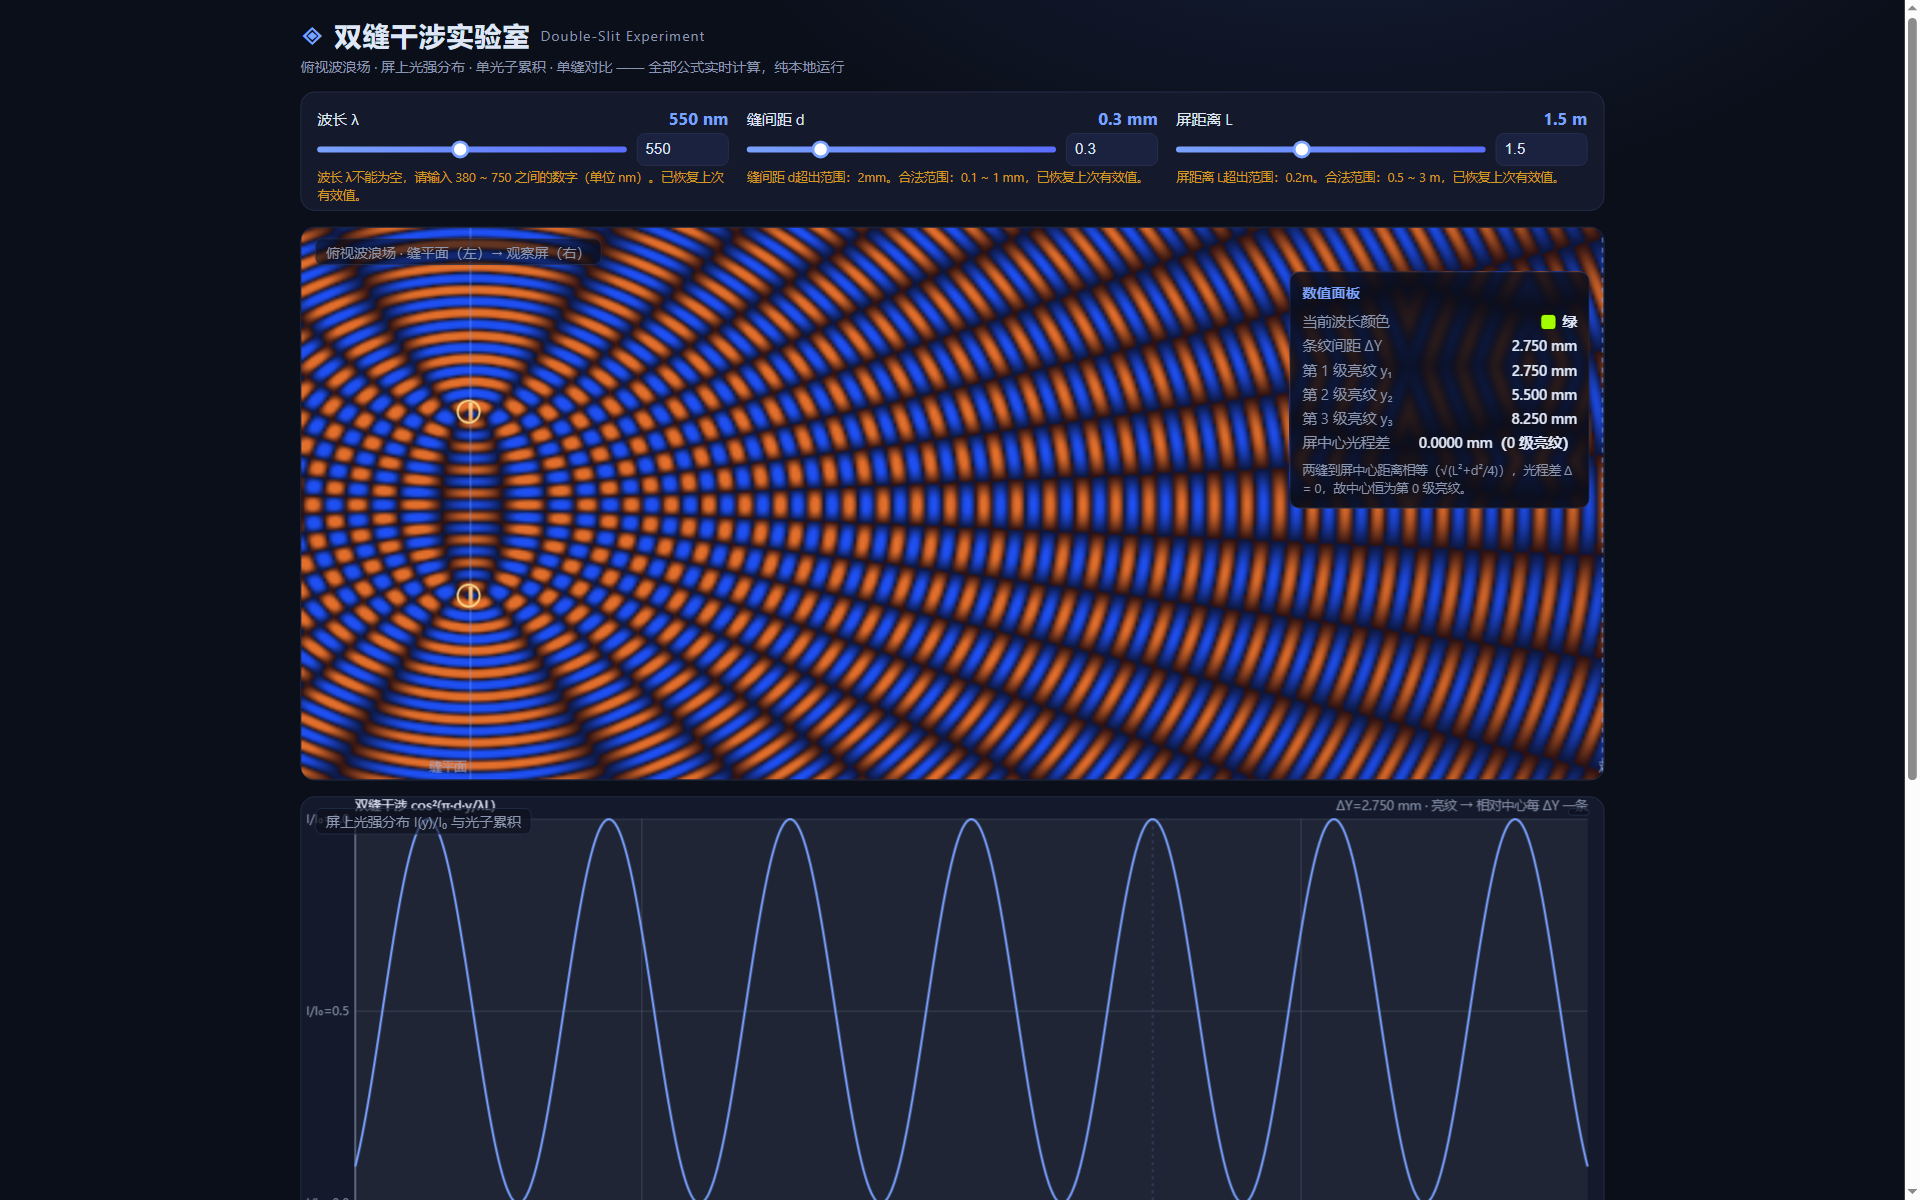Click the "双缝干涉实验室" page title
Image resolution: width=1920 pixels, height=1200 pixels.
[x=431, y=37]
